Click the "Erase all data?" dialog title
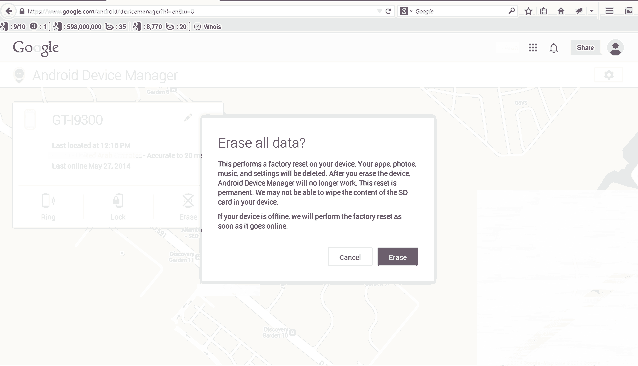 pyautogui.click(x=262, y=143)
